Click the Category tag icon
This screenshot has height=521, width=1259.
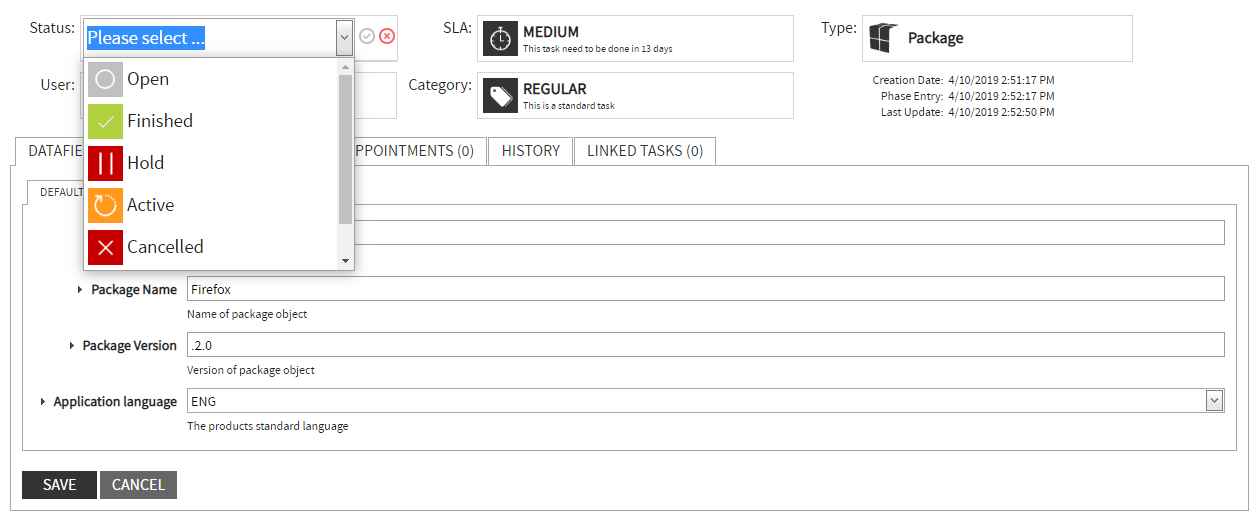click(x=500, y=96)
